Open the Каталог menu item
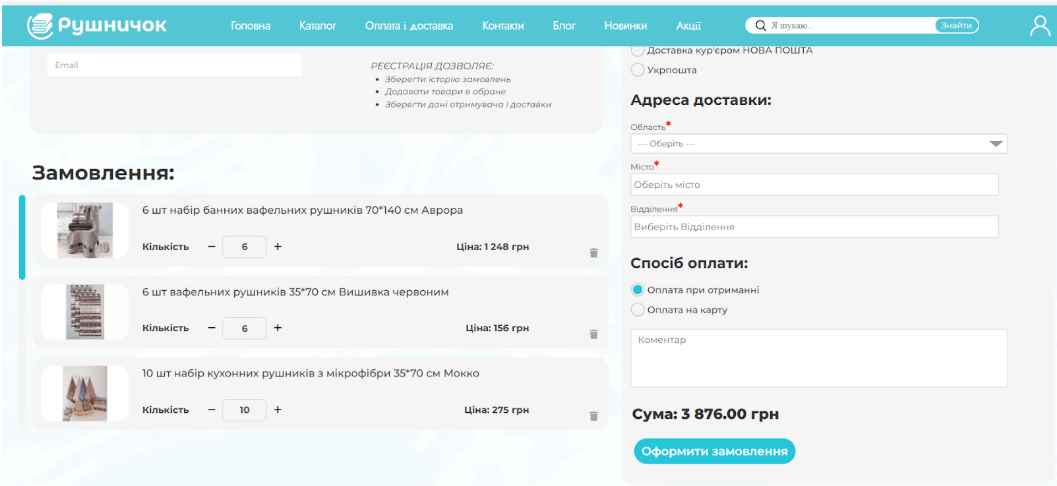Screen dimensions: 1057x486 coord(318,26)
